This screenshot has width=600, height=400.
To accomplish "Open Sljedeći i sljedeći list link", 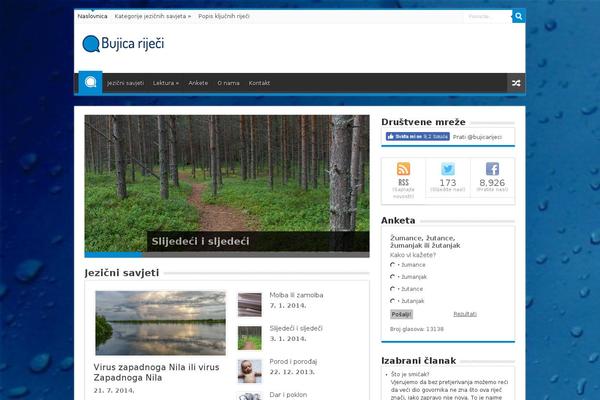I will 296,328.
